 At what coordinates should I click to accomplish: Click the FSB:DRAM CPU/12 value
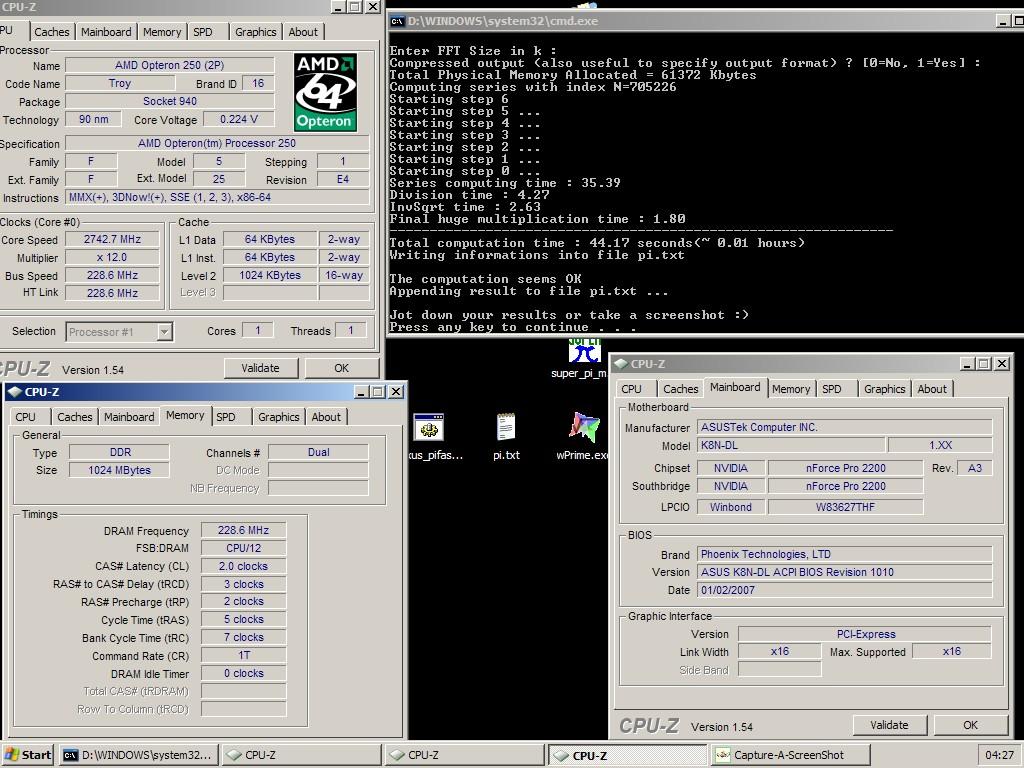click(x=244, y=548)
